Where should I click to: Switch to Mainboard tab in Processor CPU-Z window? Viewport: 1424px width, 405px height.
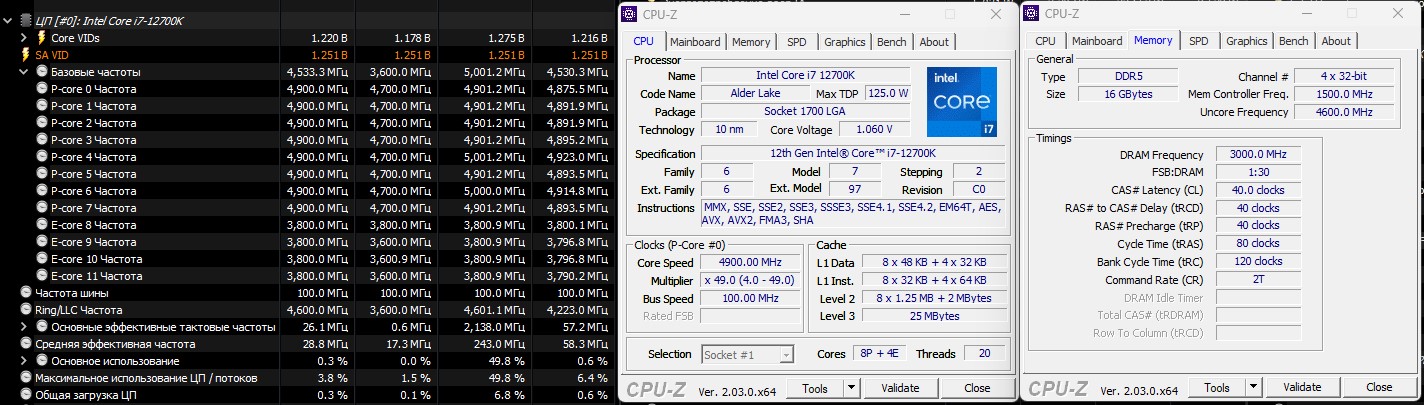695,42
